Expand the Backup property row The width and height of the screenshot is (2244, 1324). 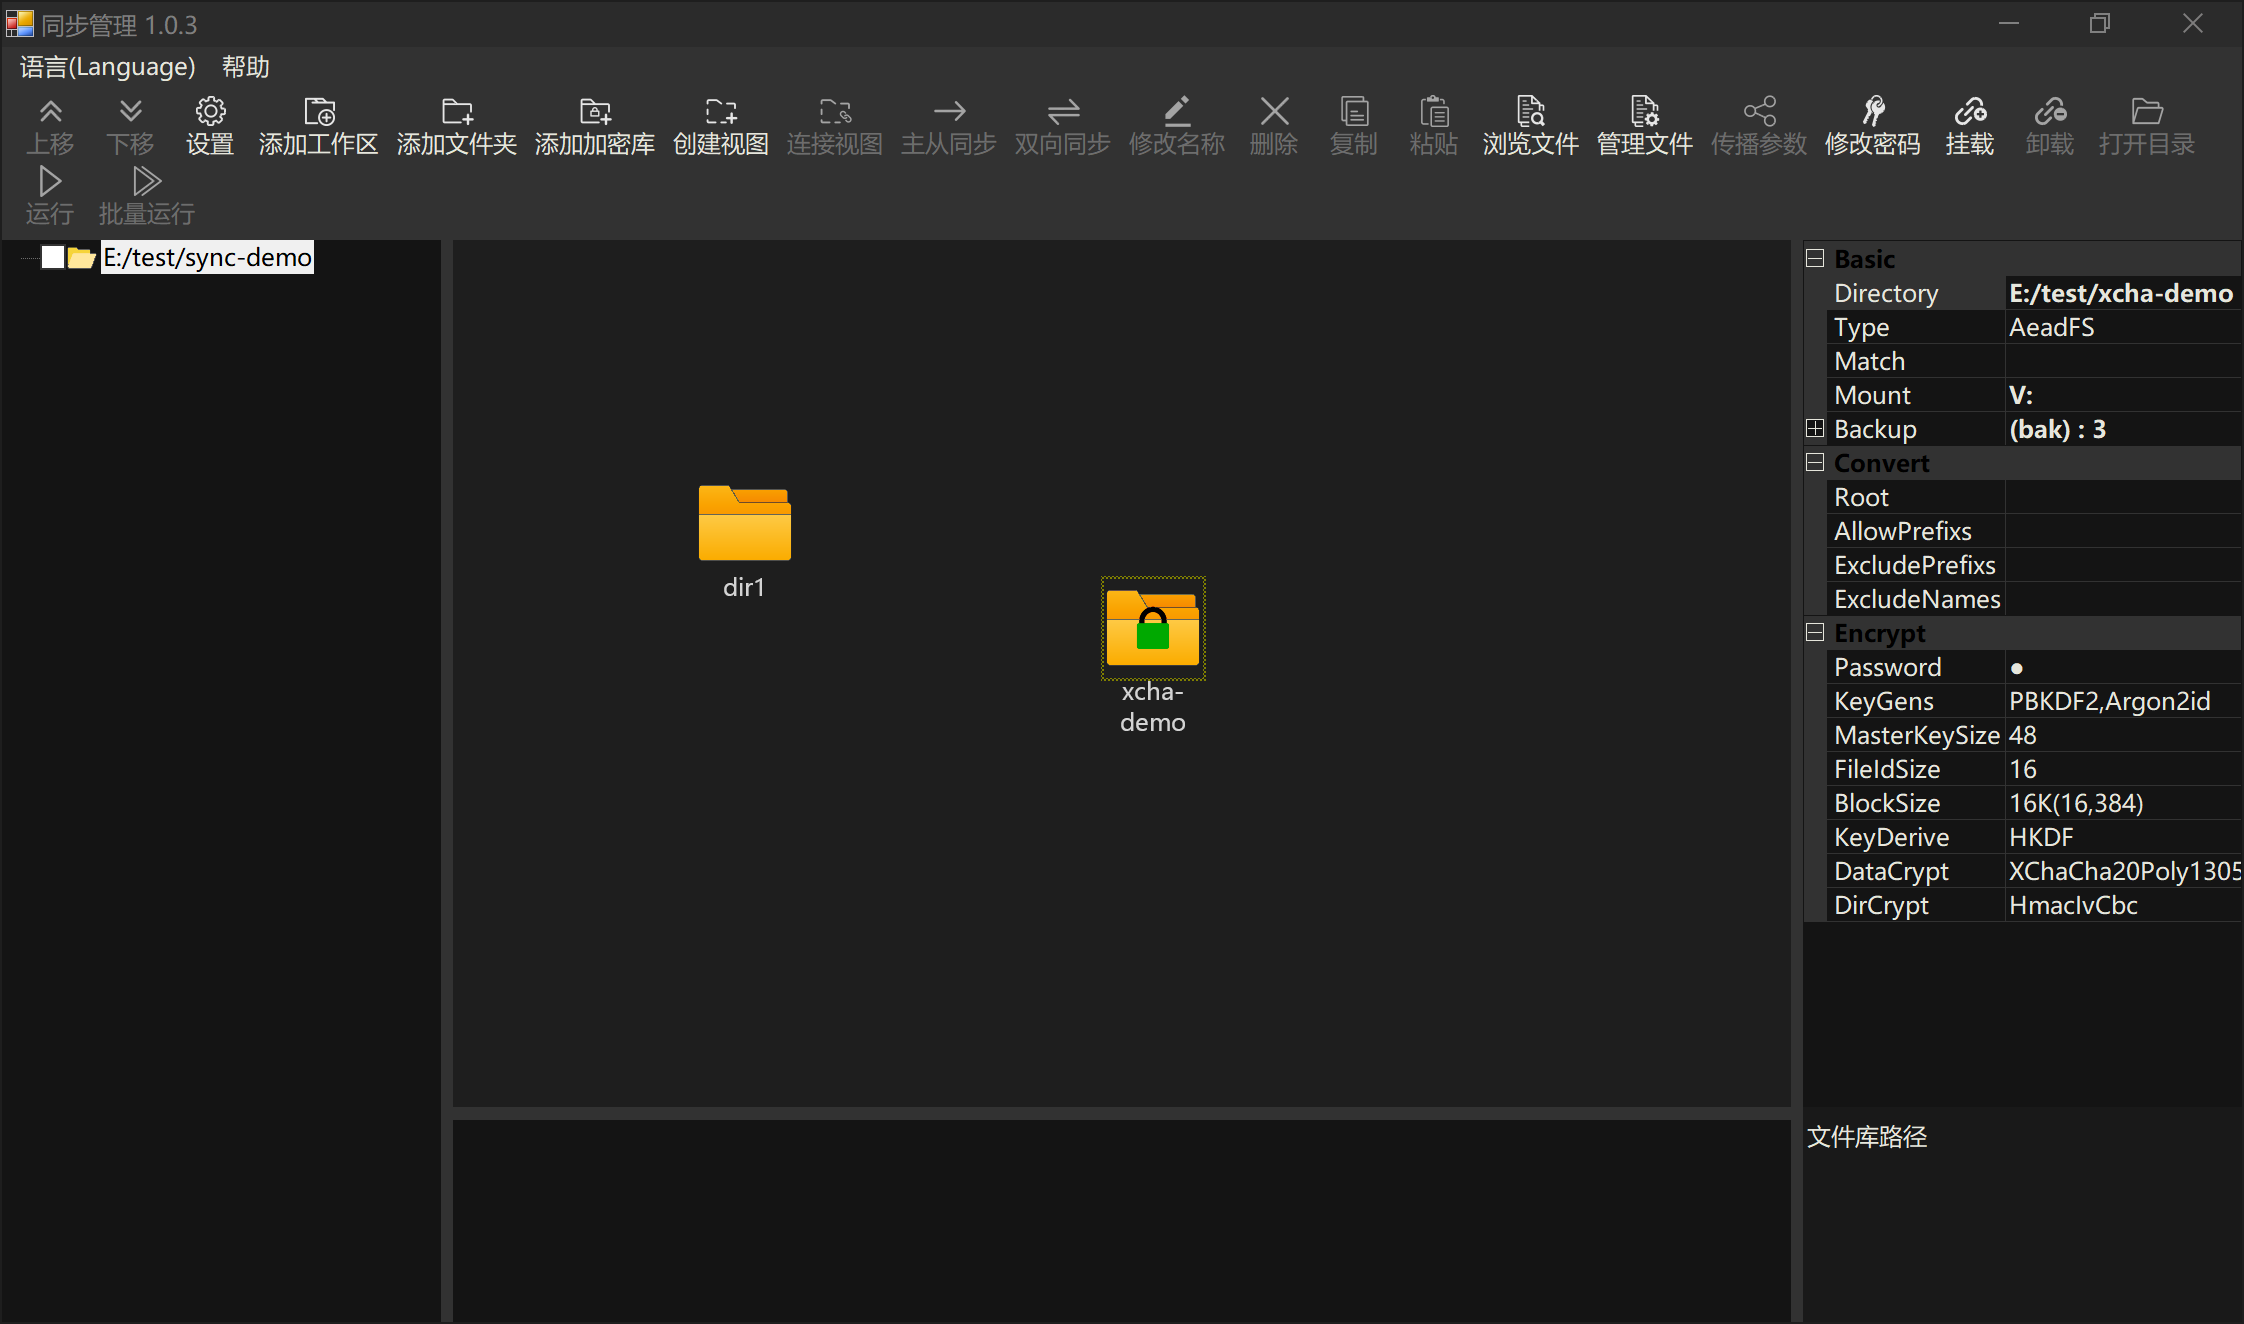[x=1815, y=429]
